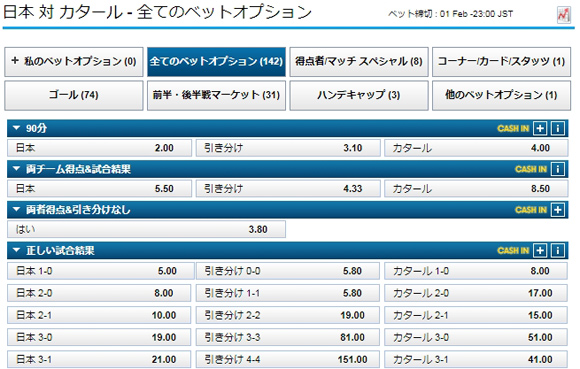
Task: Open info icon in 正しい試合結果 header
Action: click(558, 250)
